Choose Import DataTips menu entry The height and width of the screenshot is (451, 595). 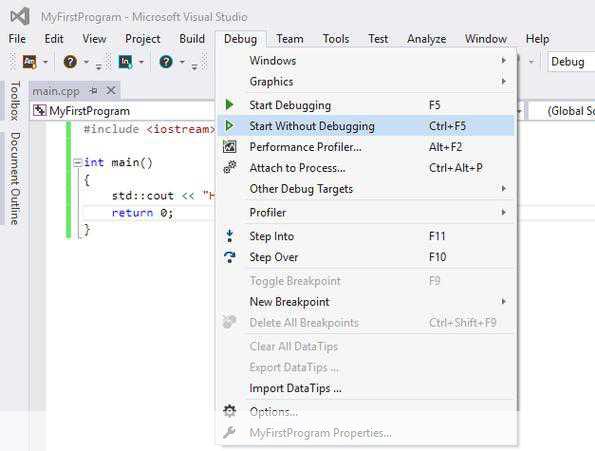coord(366,388)
